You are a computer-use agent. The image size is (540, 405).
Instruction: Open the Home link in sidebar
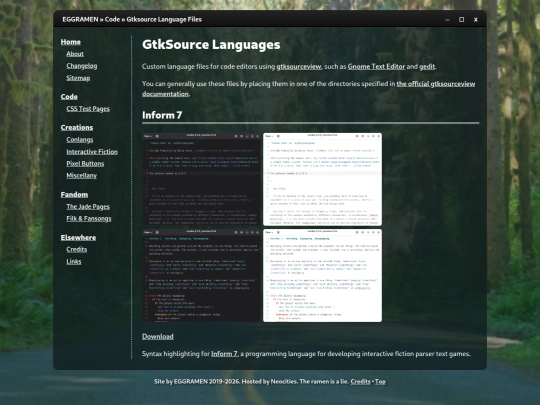click(x=71, y=42)
